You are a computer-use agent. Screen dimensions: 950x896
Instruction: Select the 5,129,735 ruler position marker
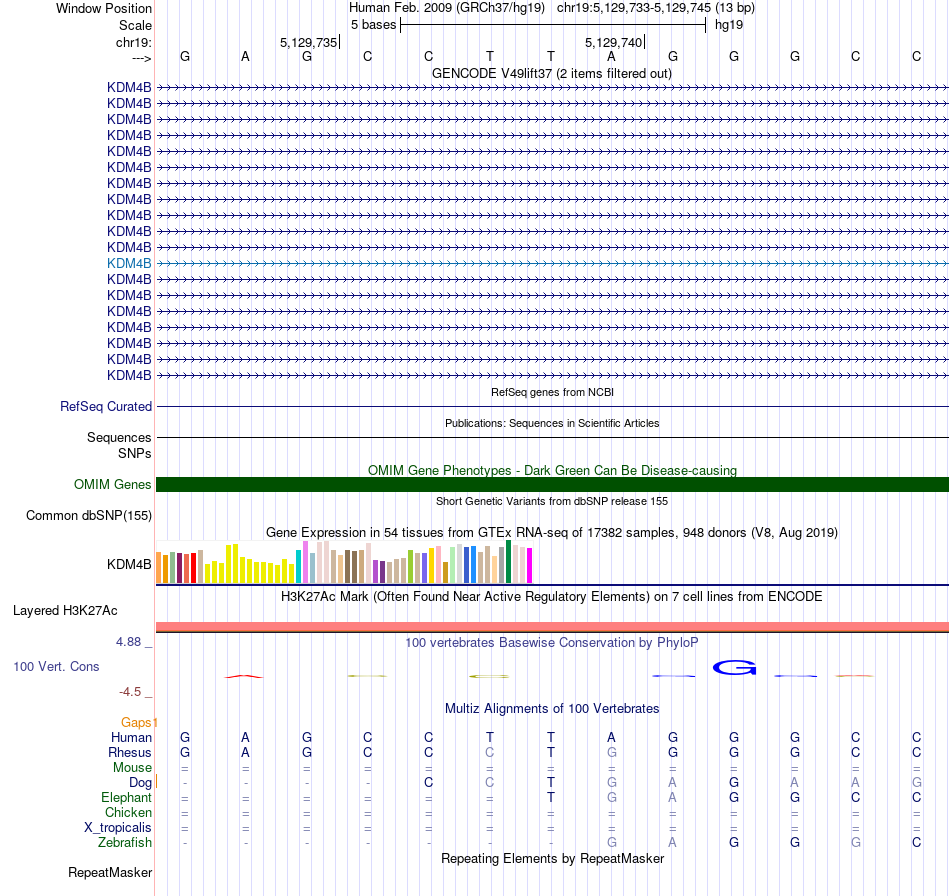click(x=308, y=42)
